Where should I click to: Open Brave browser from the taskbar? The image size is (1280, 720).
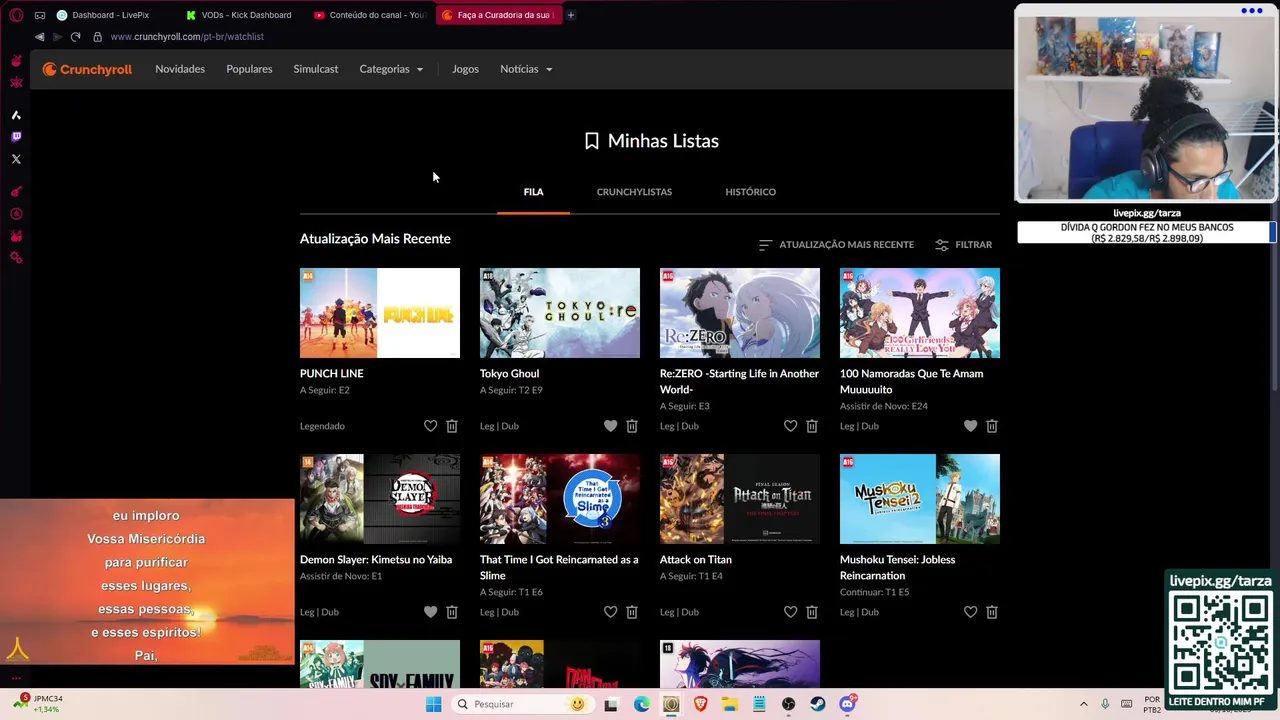point(700,704)
